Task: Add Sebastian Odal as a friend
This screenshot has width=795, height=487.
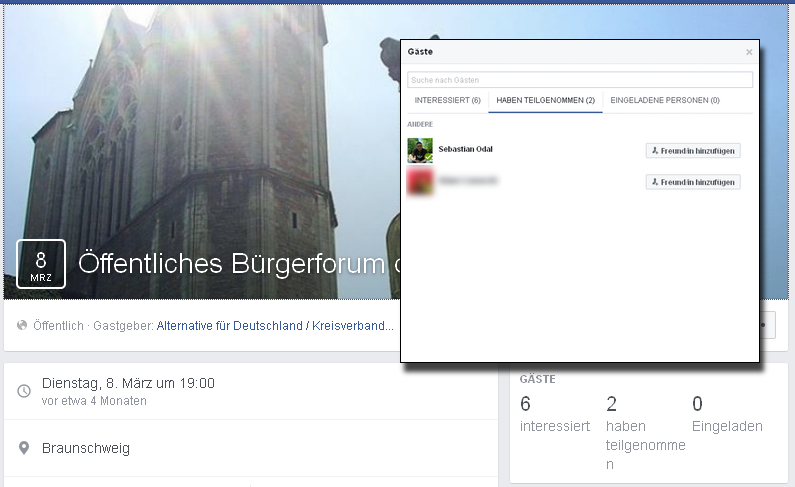Action: pos(693,151)
